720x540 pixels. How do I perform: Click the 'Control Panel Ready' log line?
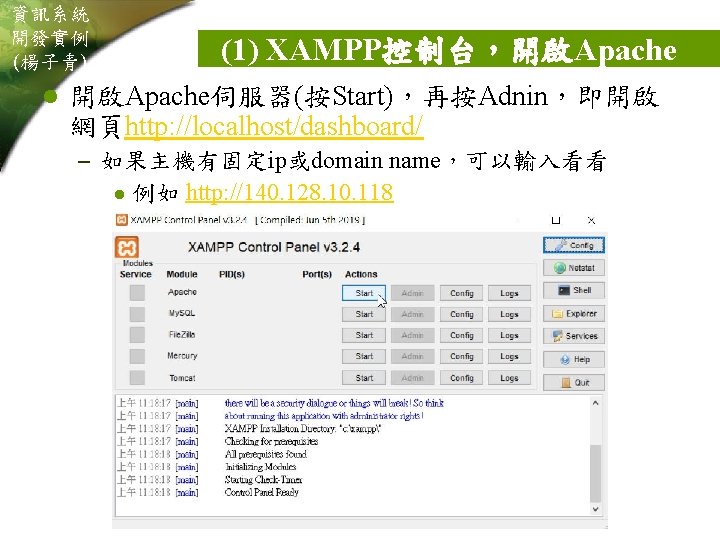point(262,492)
